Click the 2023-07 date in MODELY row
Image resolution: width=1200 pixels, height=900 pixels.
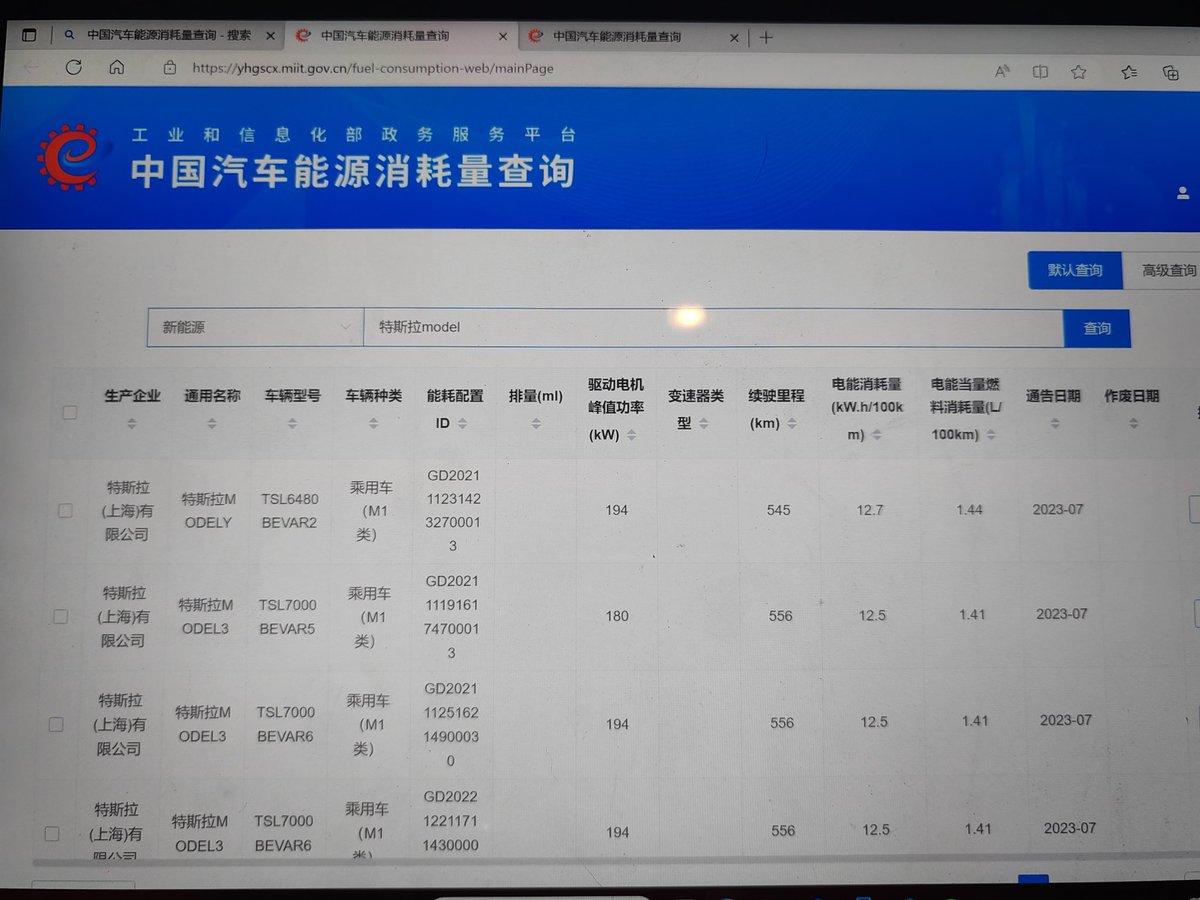(1058, 509)
